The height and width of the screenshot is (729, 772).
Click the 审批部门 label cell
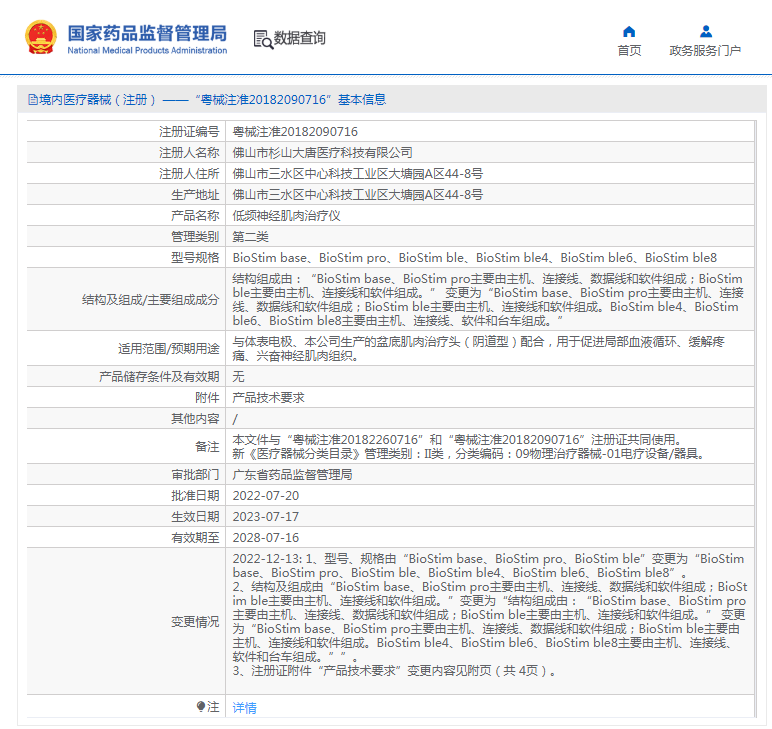(x=195, y=475)
